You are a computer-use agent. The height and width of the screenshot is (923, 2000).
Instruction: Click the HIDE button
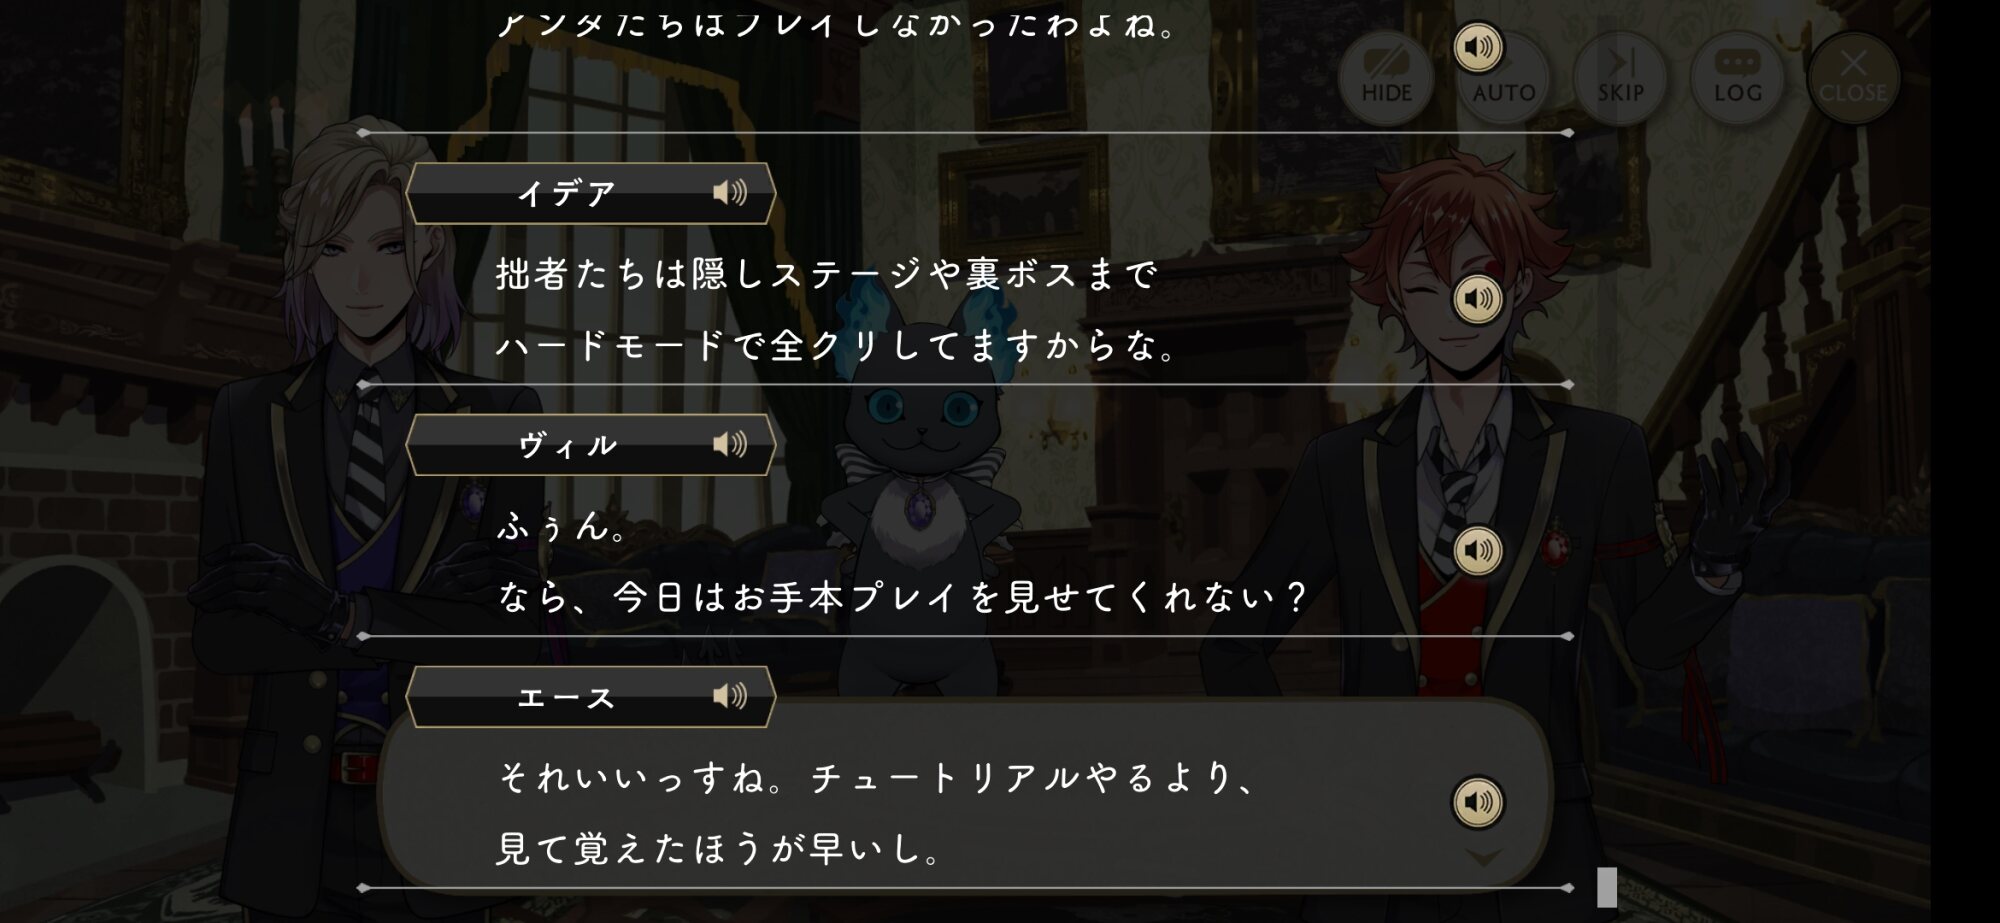coord(1386,78)
